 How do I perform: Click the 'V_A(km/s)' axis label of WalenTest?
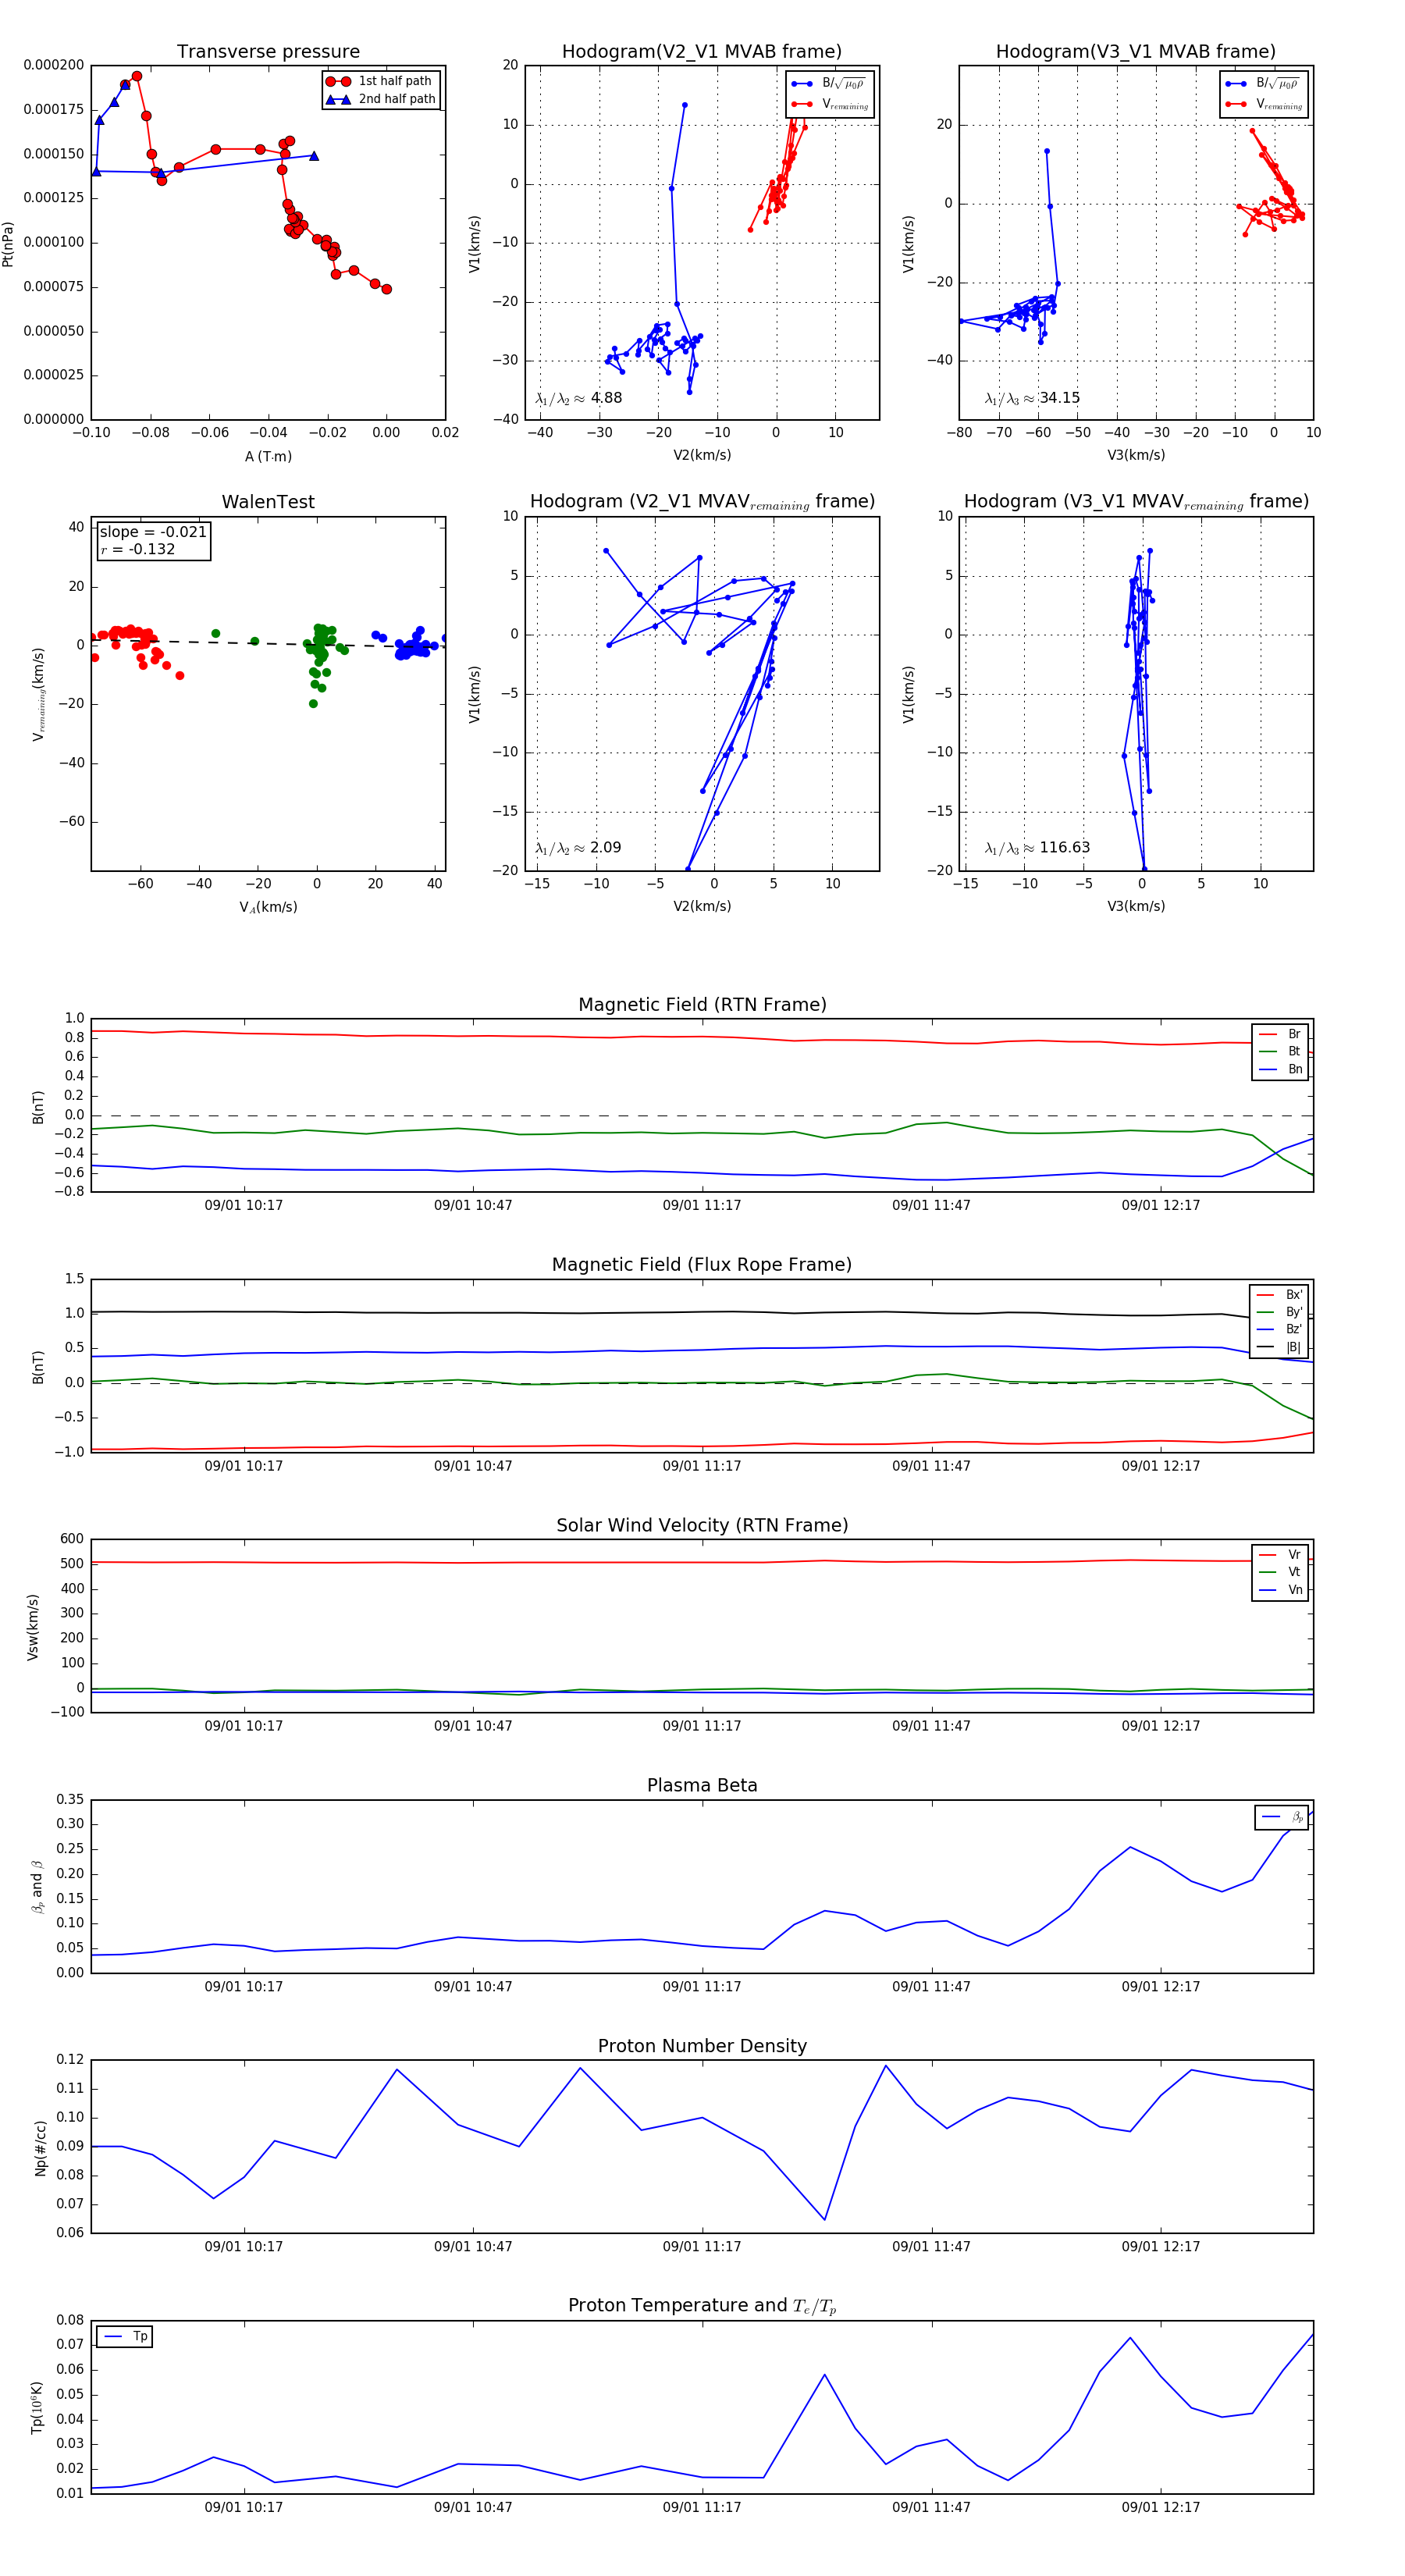click(268, 907)
